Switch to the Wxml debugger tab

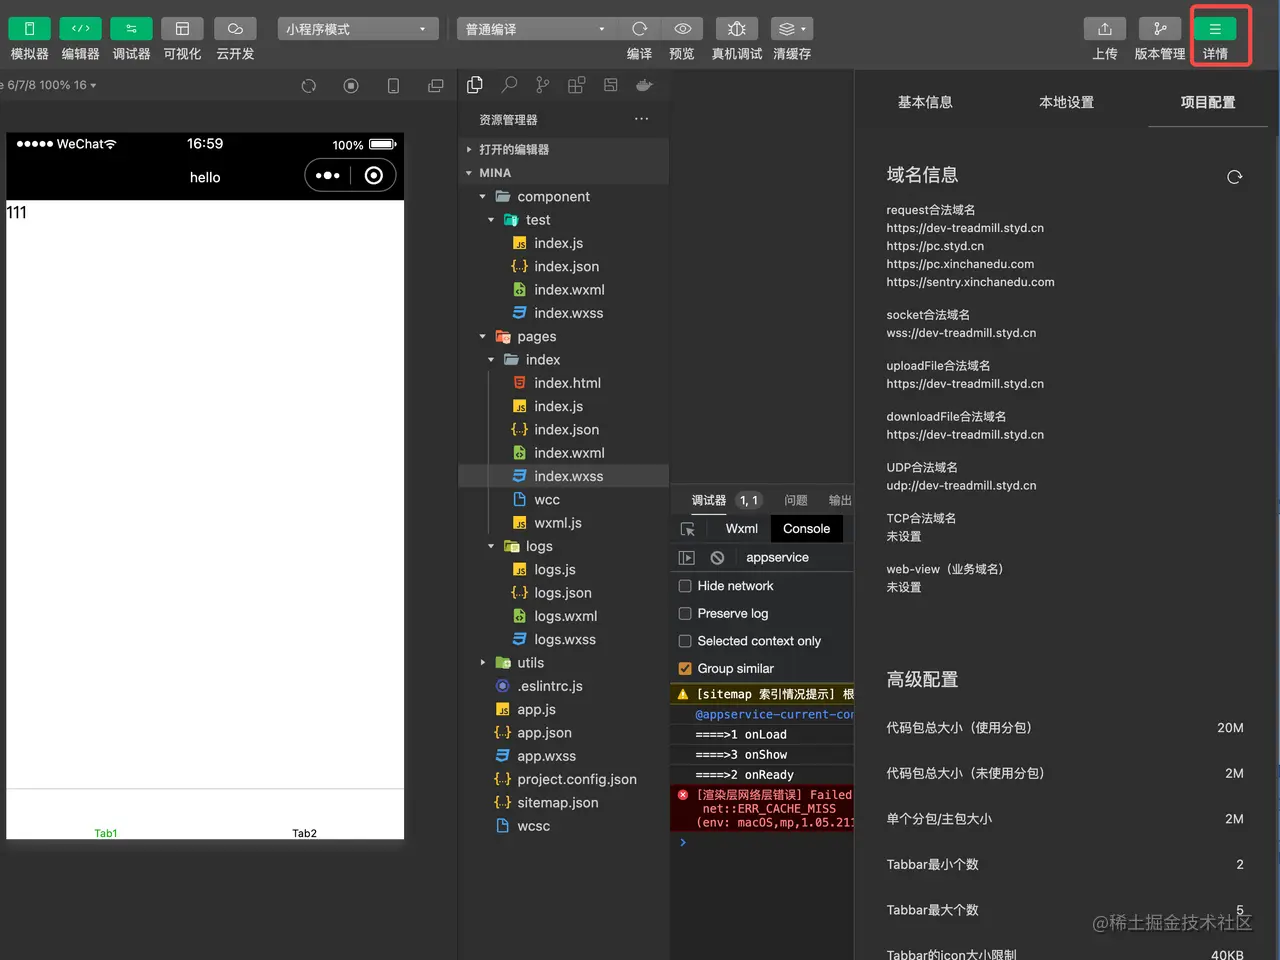point(741,529)
